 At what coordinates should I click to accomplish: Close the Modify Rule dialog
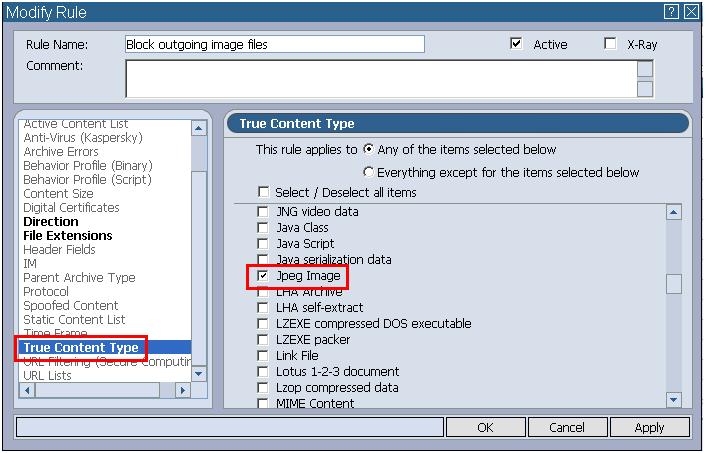691,11
